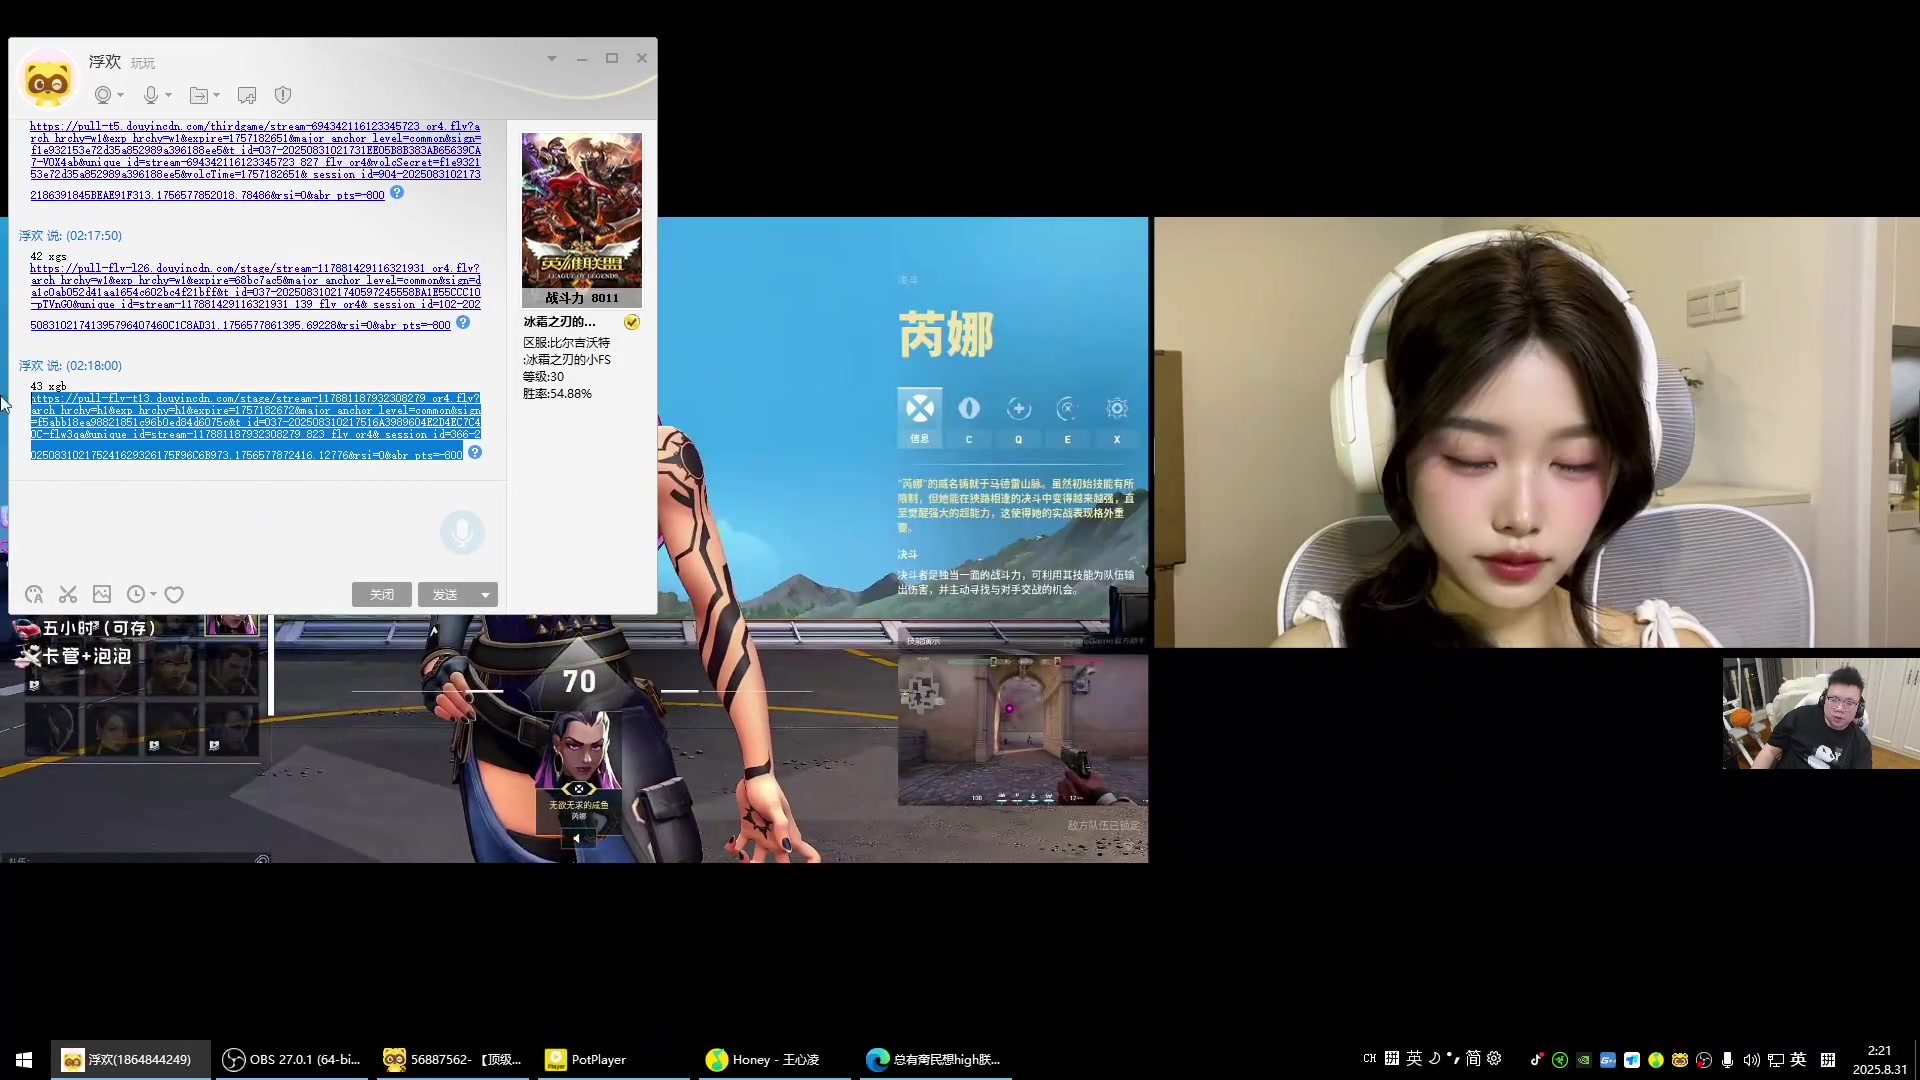Switch to 浮欢(1864844249) taskbar window
The image size is (1920, 1080).
click(130, 1059)
